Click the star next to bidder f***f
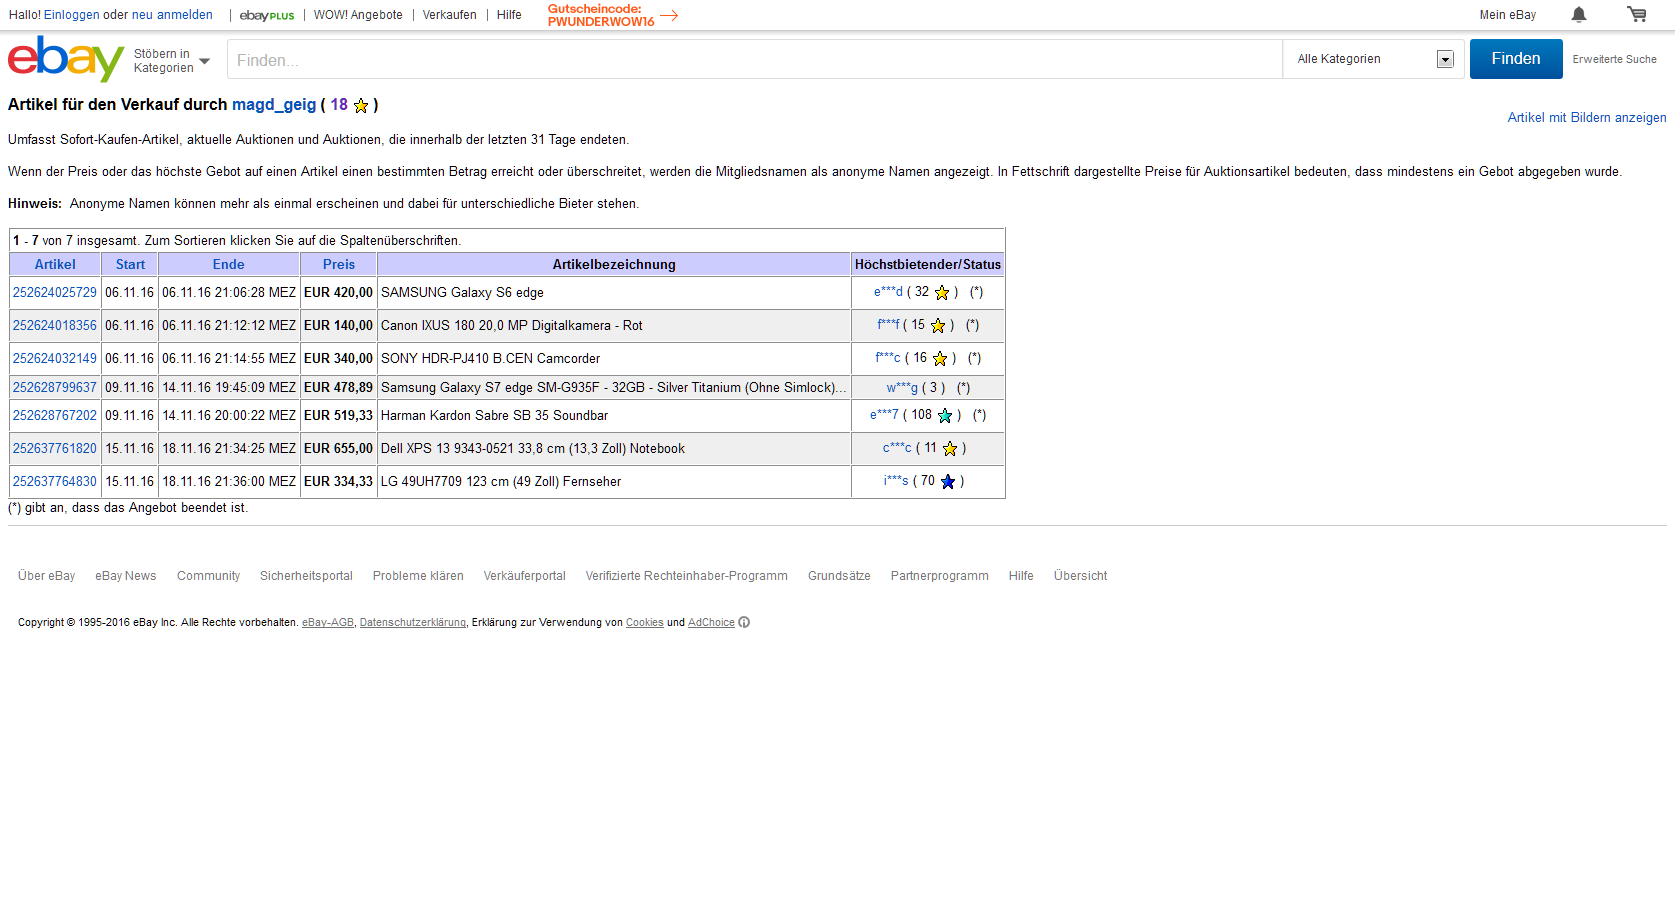Viewport: 1675px width, 908px height. tap(938, 326)
